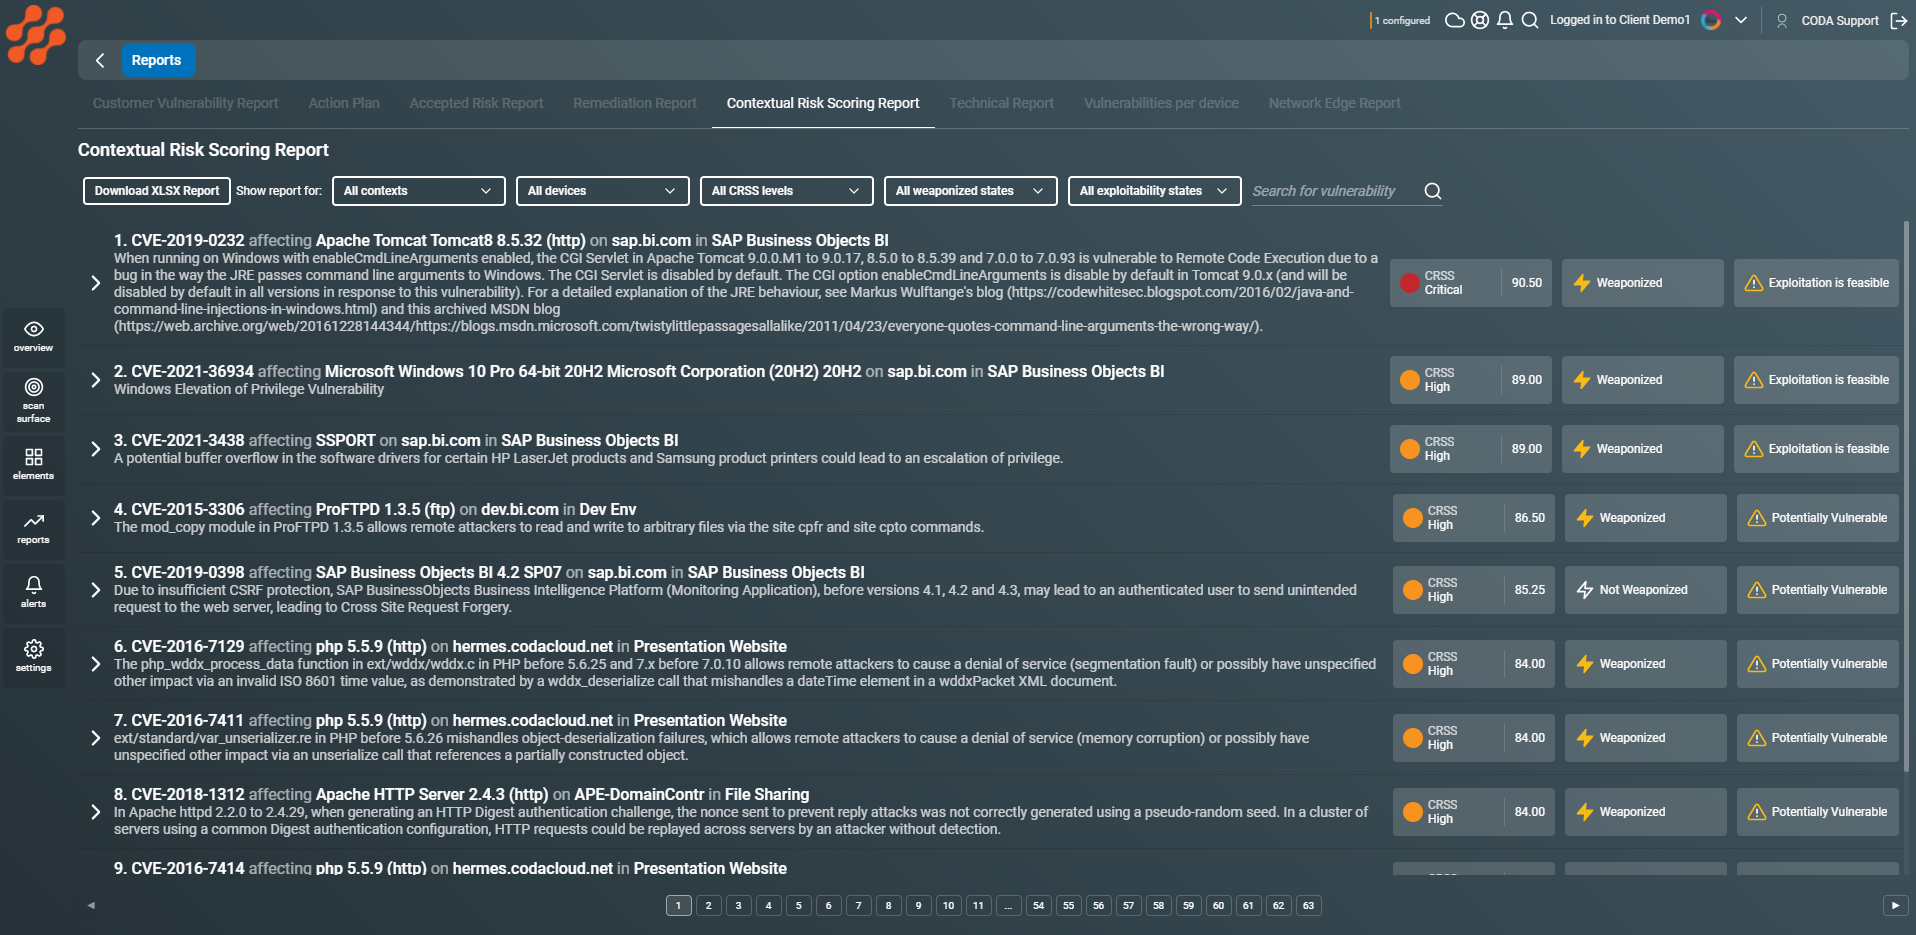Expand row 2 CVE-2021-36934
Viewport: 1916px width, 935px height.
[x=96, y=380]
